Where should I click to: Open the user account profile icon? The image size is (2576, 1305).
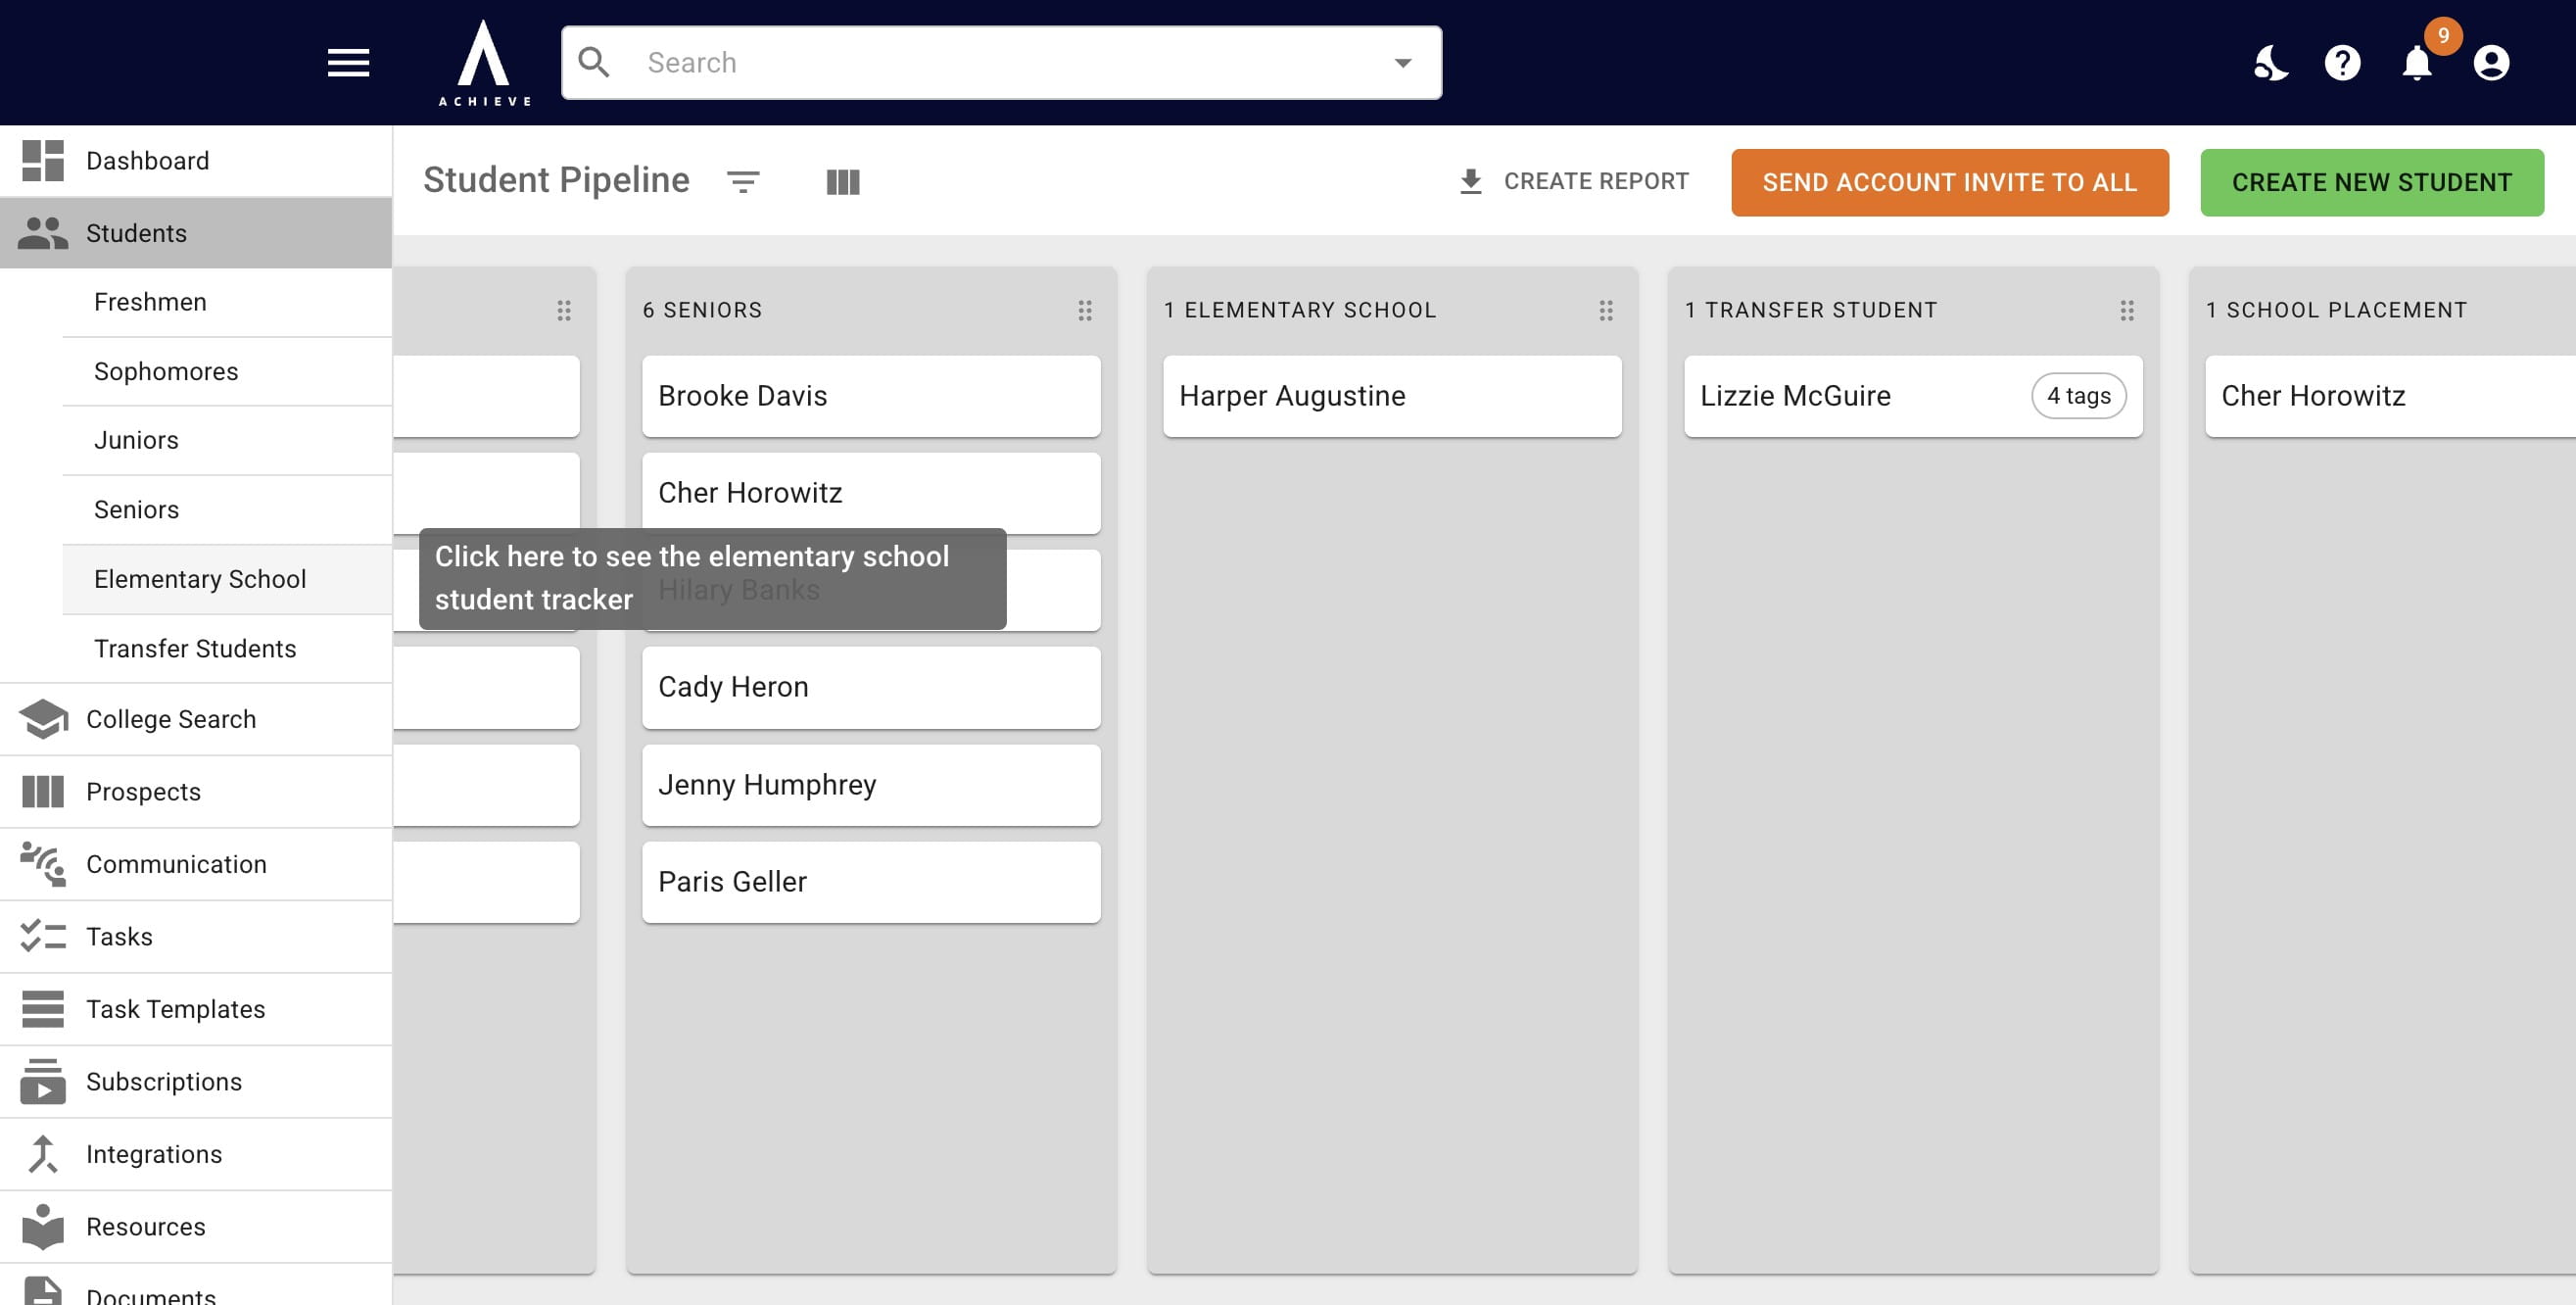coord(2491,63)
